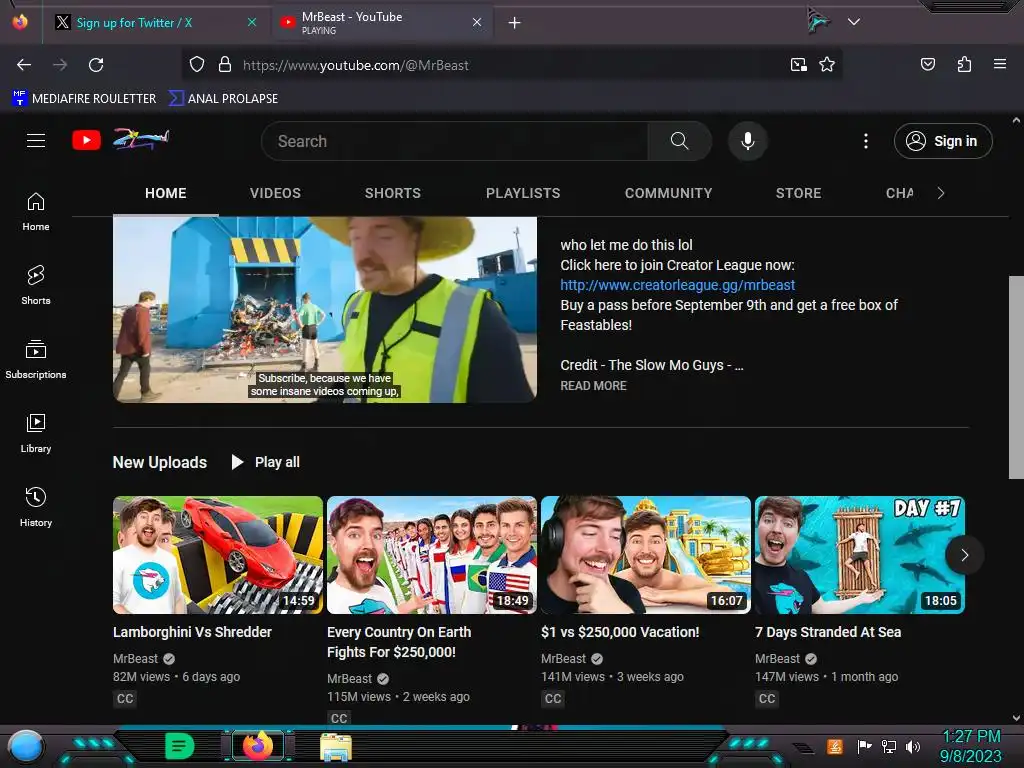Close the MrBeast YouTube tab

click(477, 22)
